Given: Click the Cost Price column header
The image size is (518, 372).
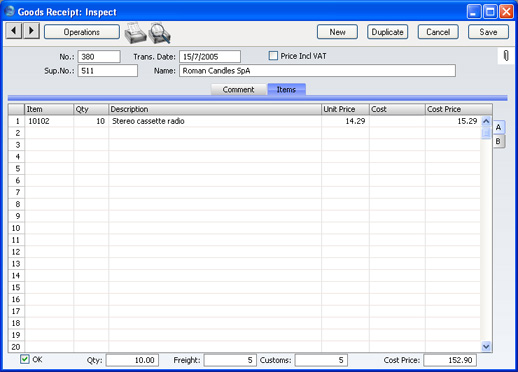Looking at the screenshot, I should (459, 109).
